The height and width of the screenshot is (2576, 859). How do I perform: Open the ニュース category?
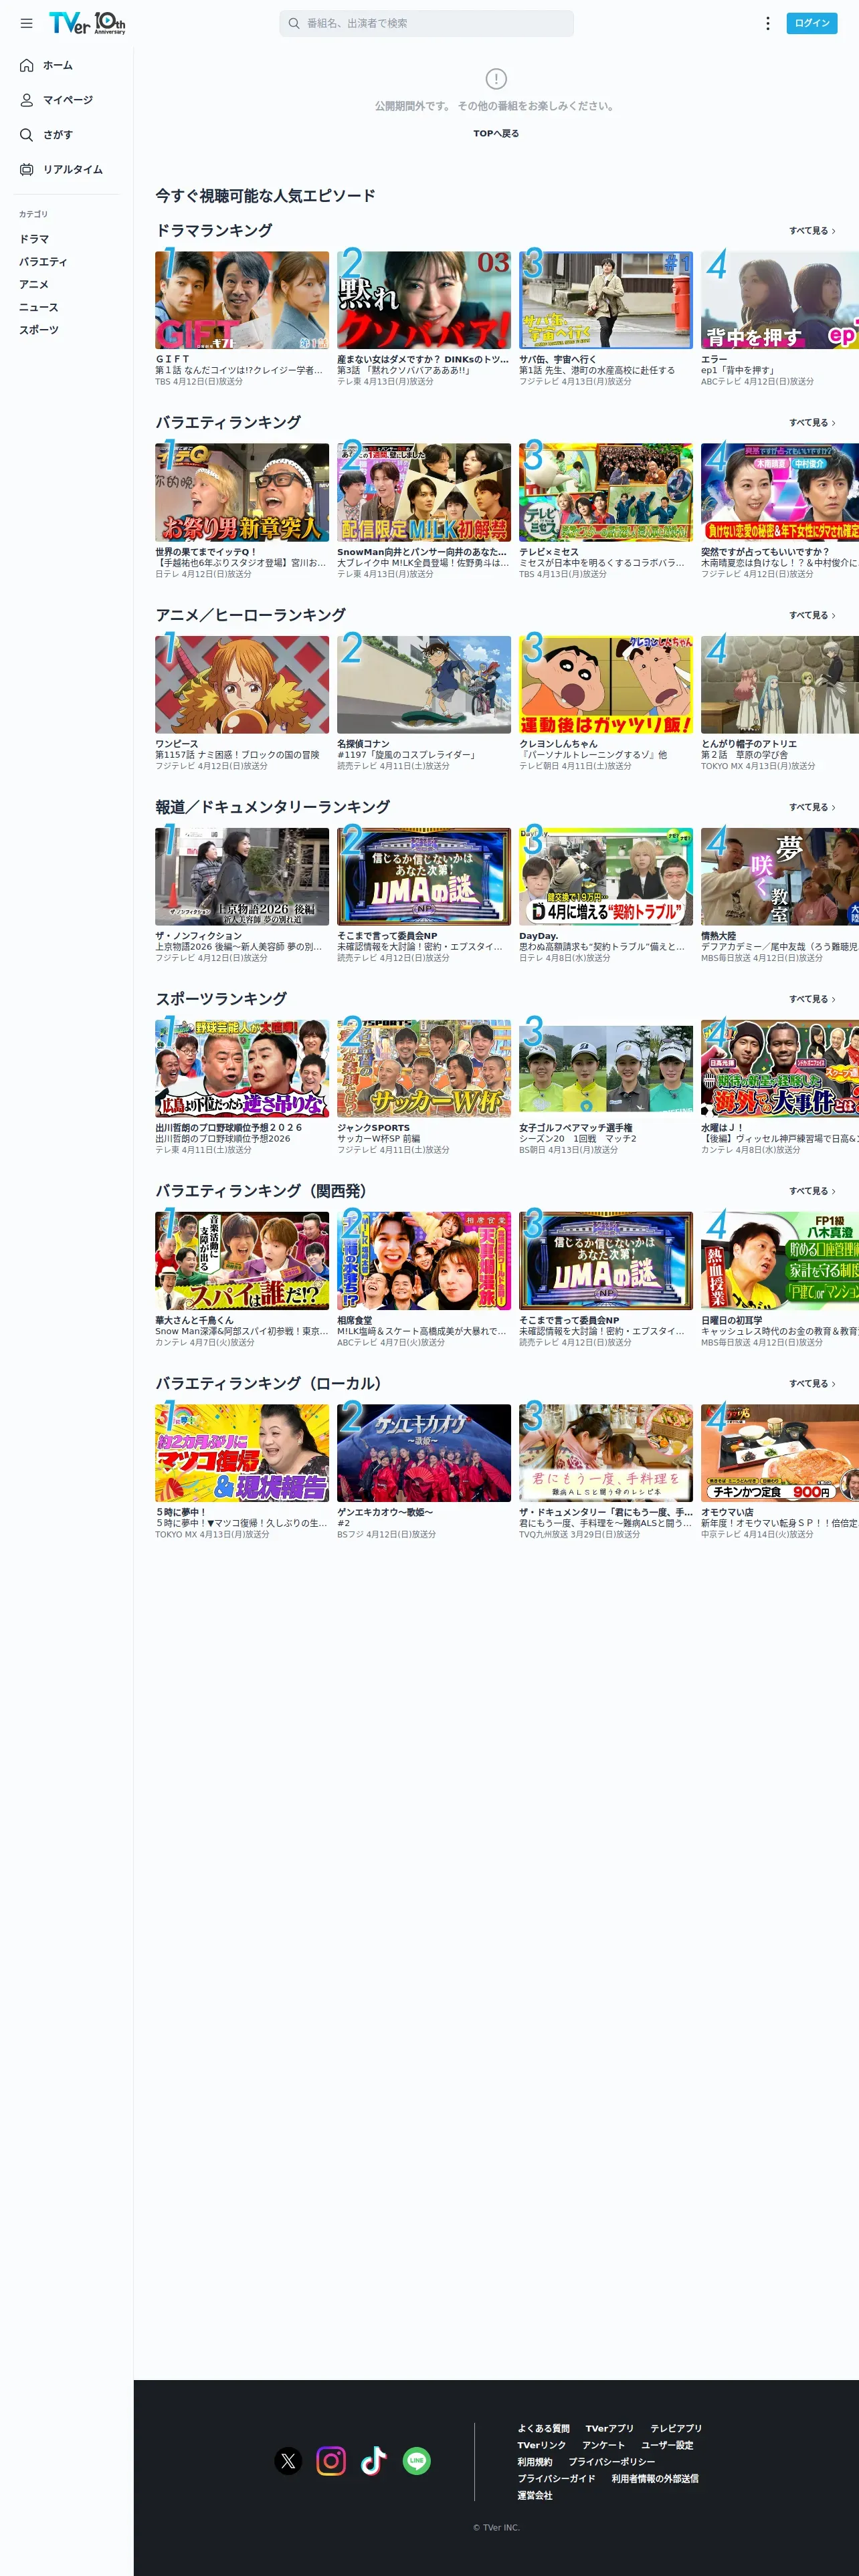(x=39, y=308)
